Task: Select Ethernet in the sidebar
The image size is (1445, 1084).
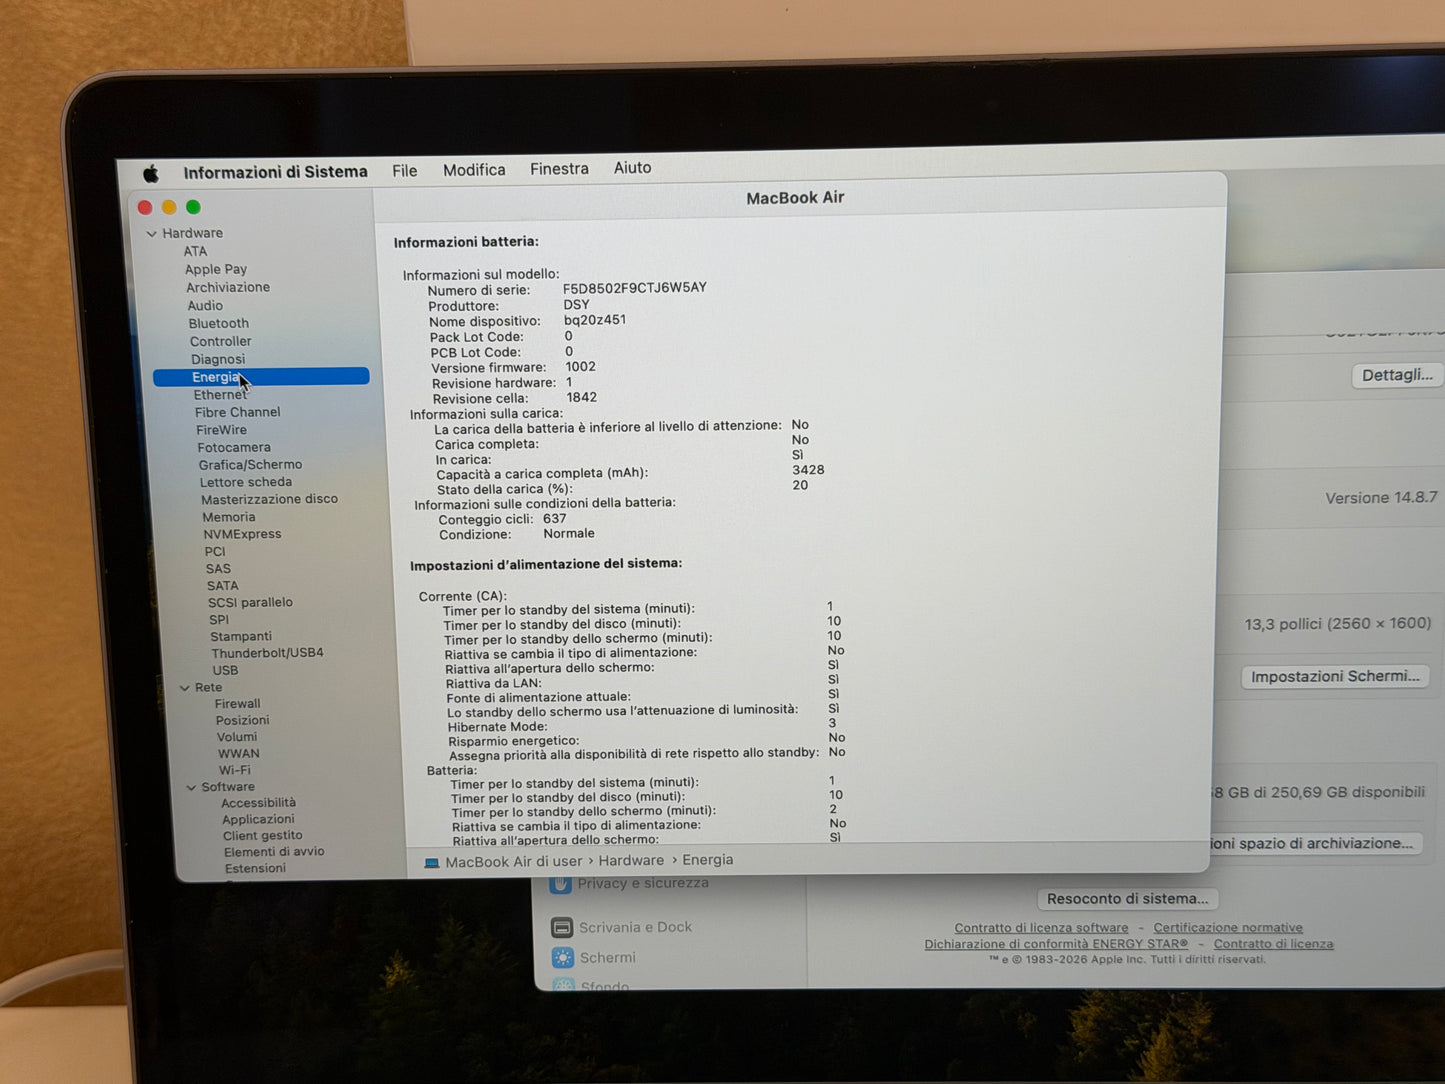Action: pyautogui.click(x=220, y=395)
